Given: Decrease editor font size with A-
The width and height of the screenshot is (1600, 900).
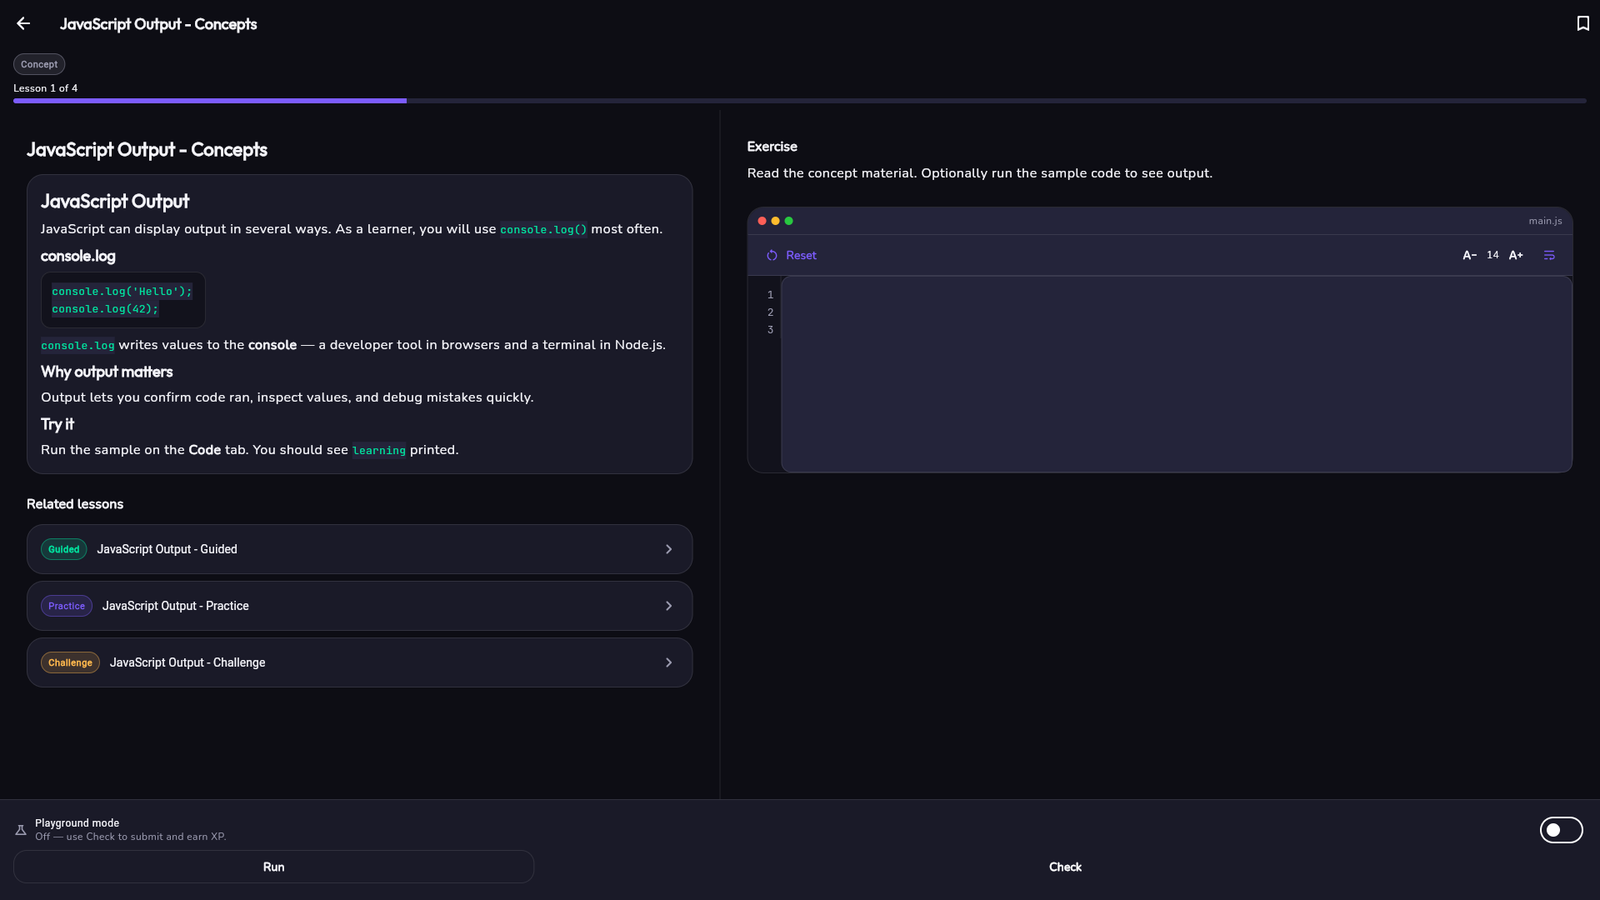Looking at the screenshot, I should point(1470,256).
